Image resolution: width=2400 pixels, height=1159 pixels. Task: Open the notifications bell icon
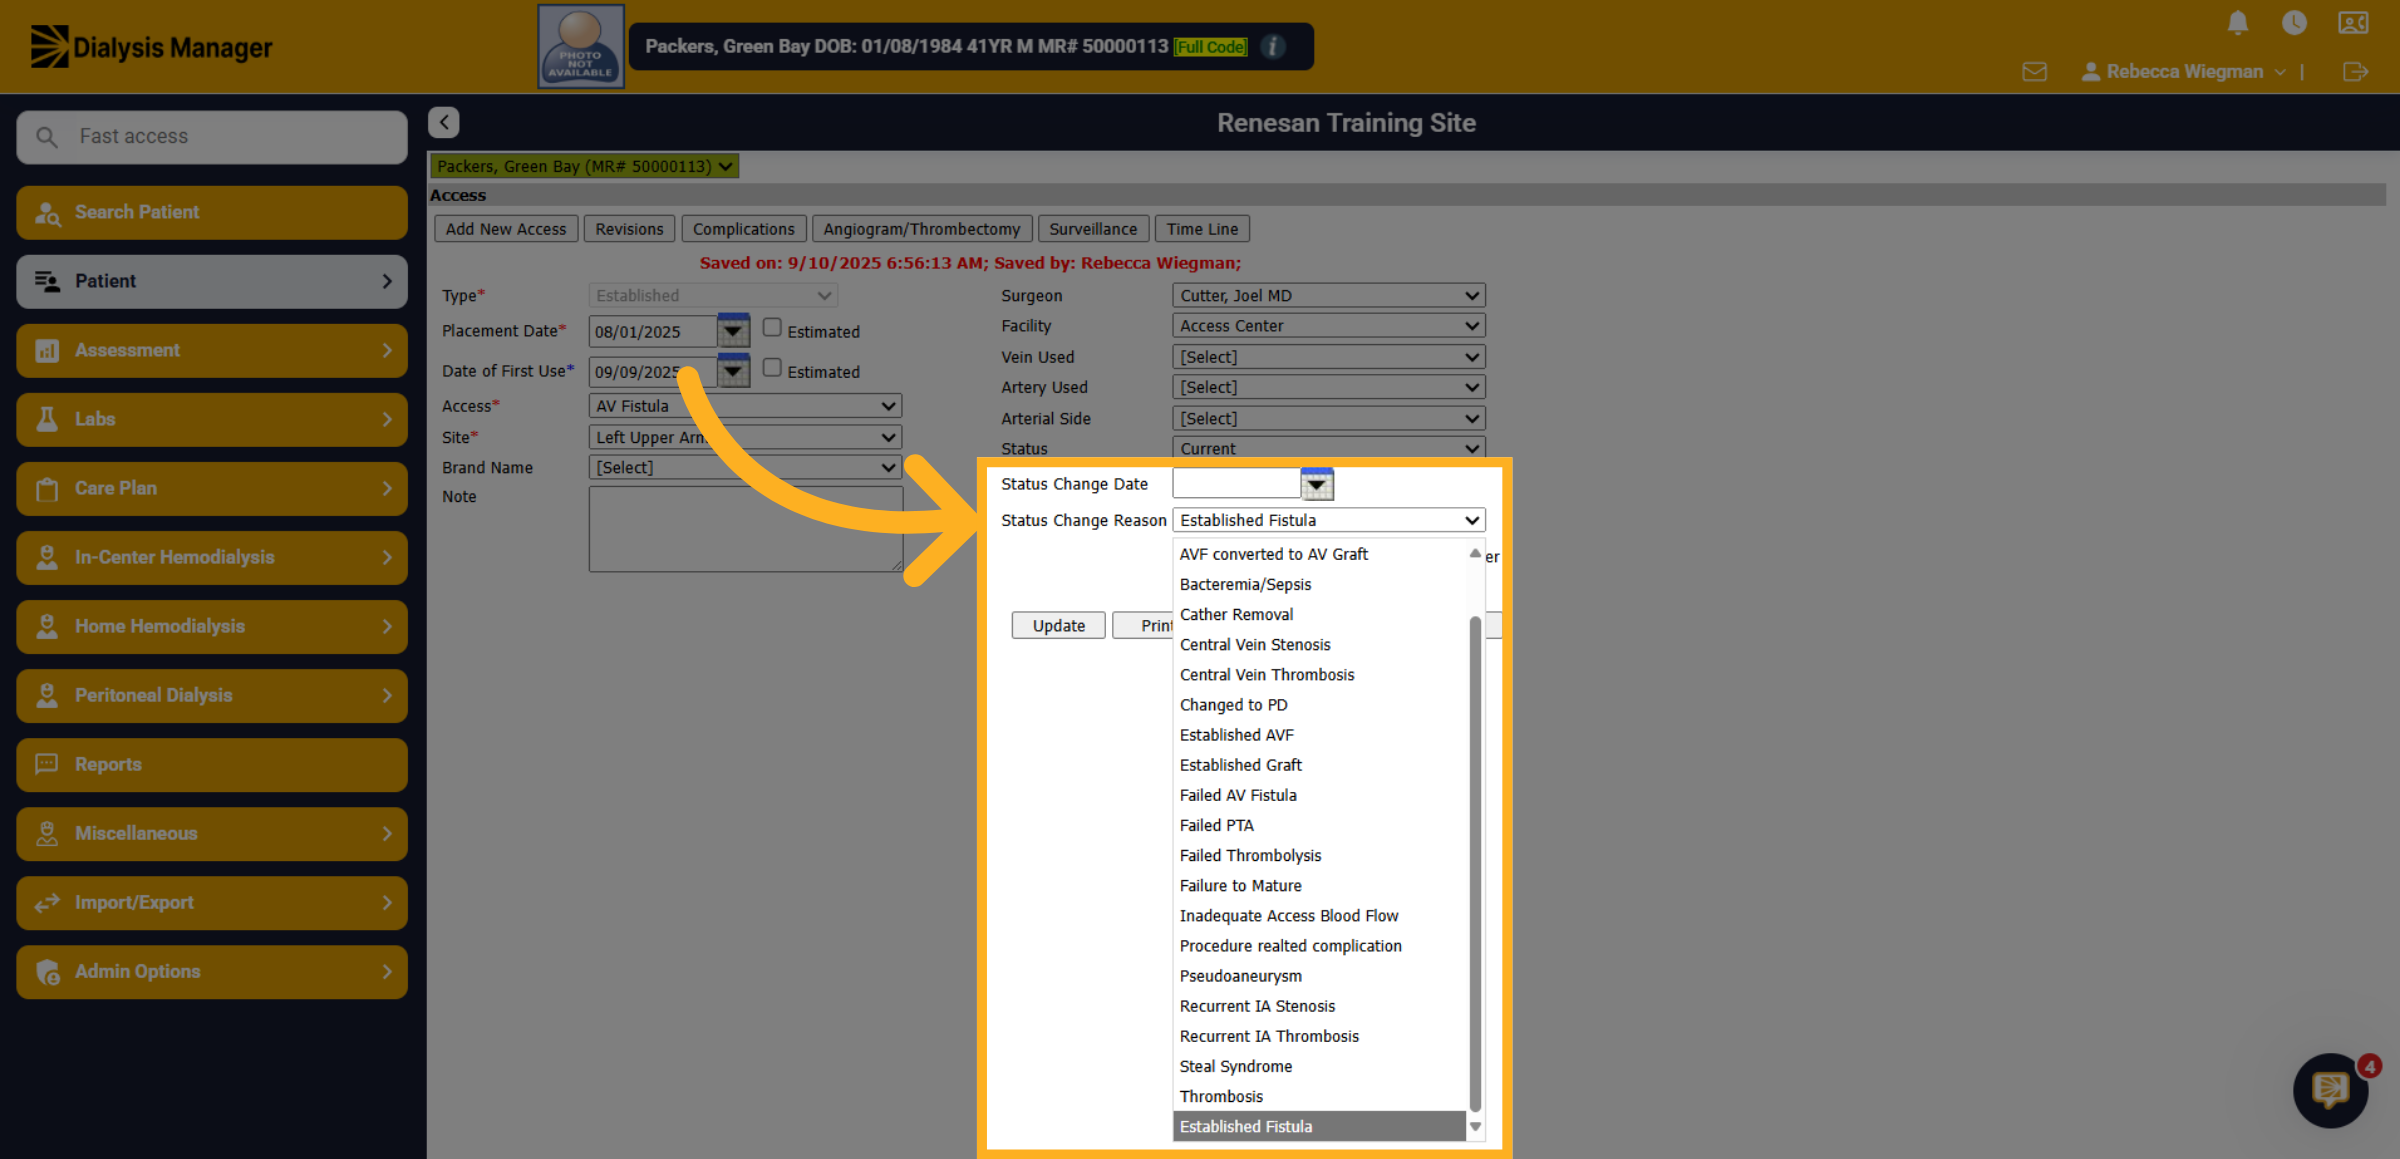pos(2238,23)
